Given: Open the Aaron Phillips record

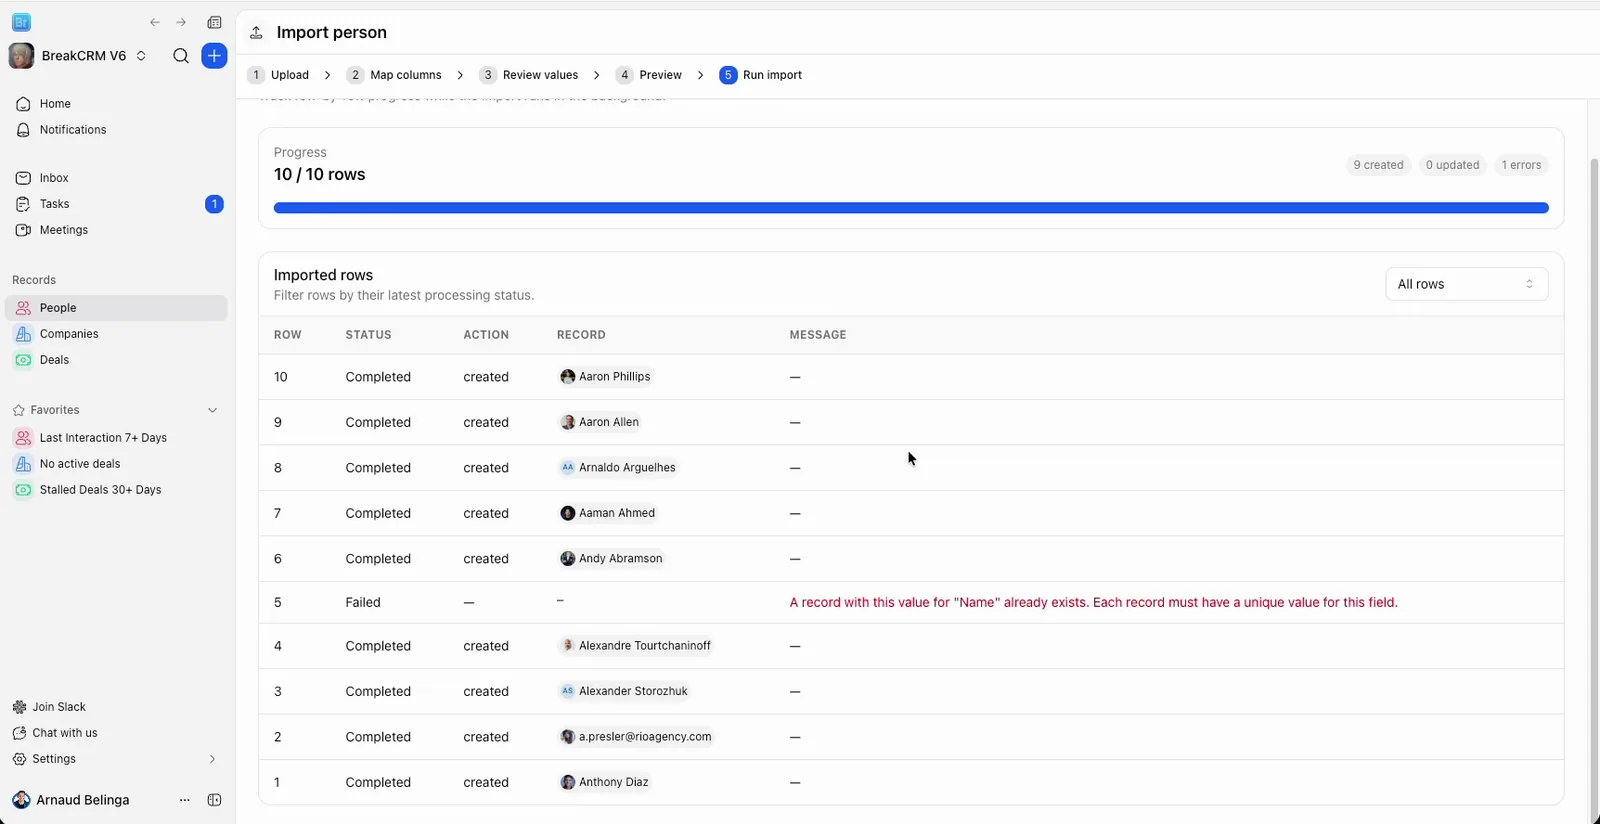Looking at the screenshot, I should 606,377.
